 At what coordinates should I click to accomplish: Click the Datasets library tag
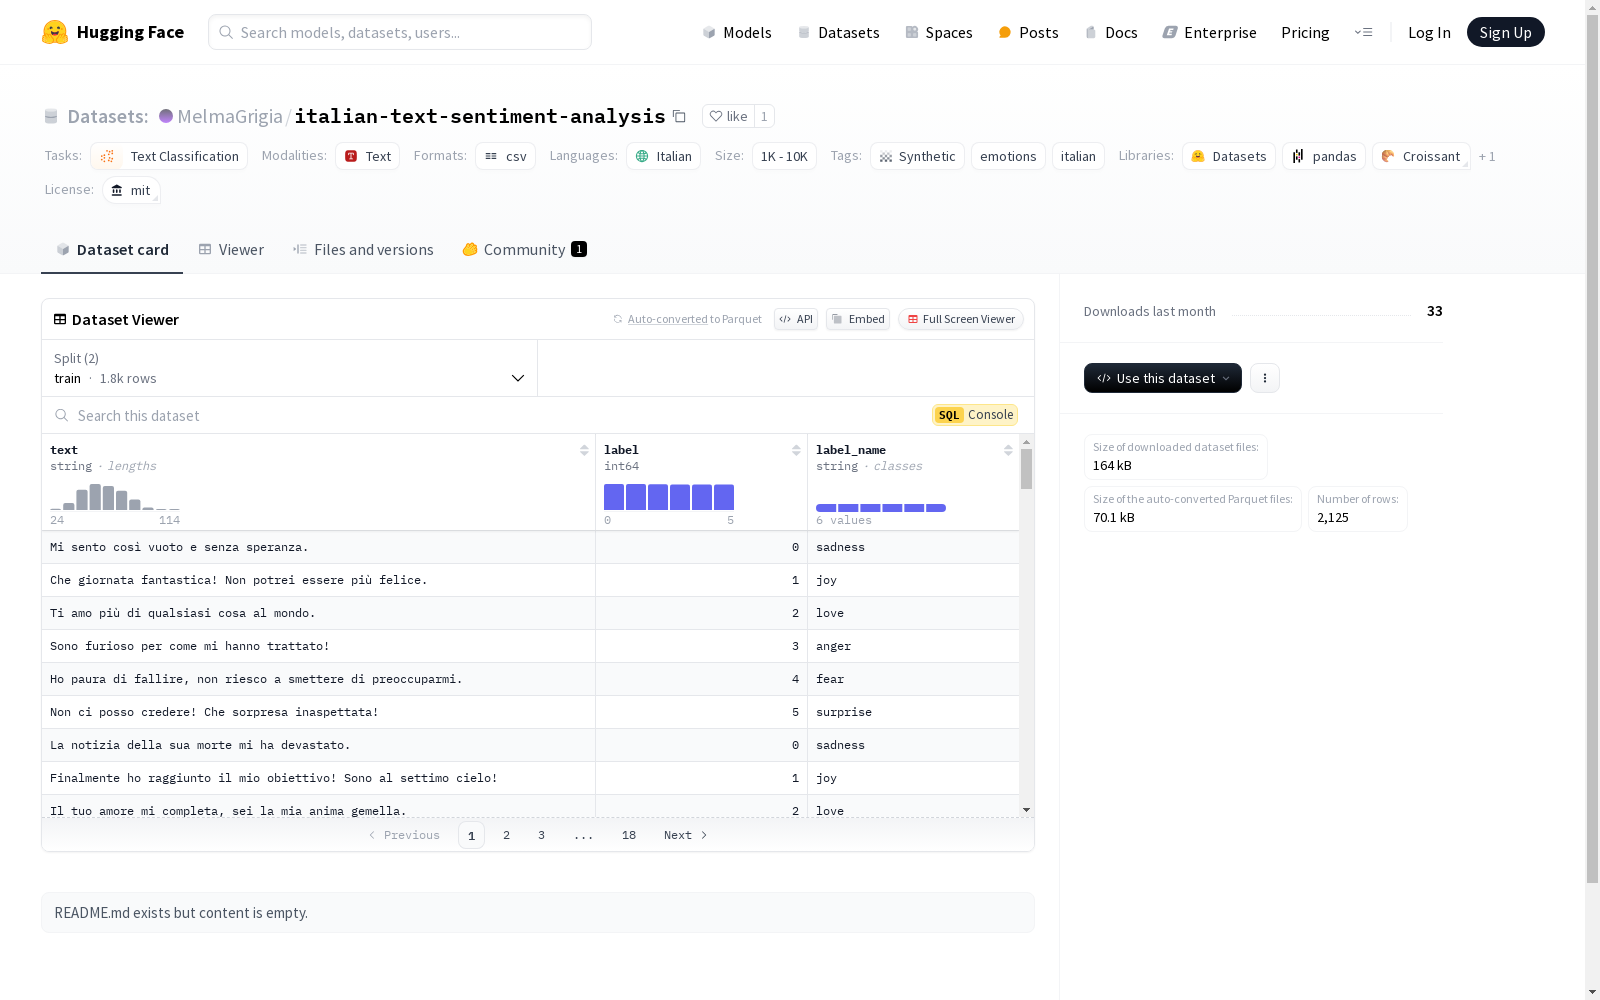tap(1229, 156)
